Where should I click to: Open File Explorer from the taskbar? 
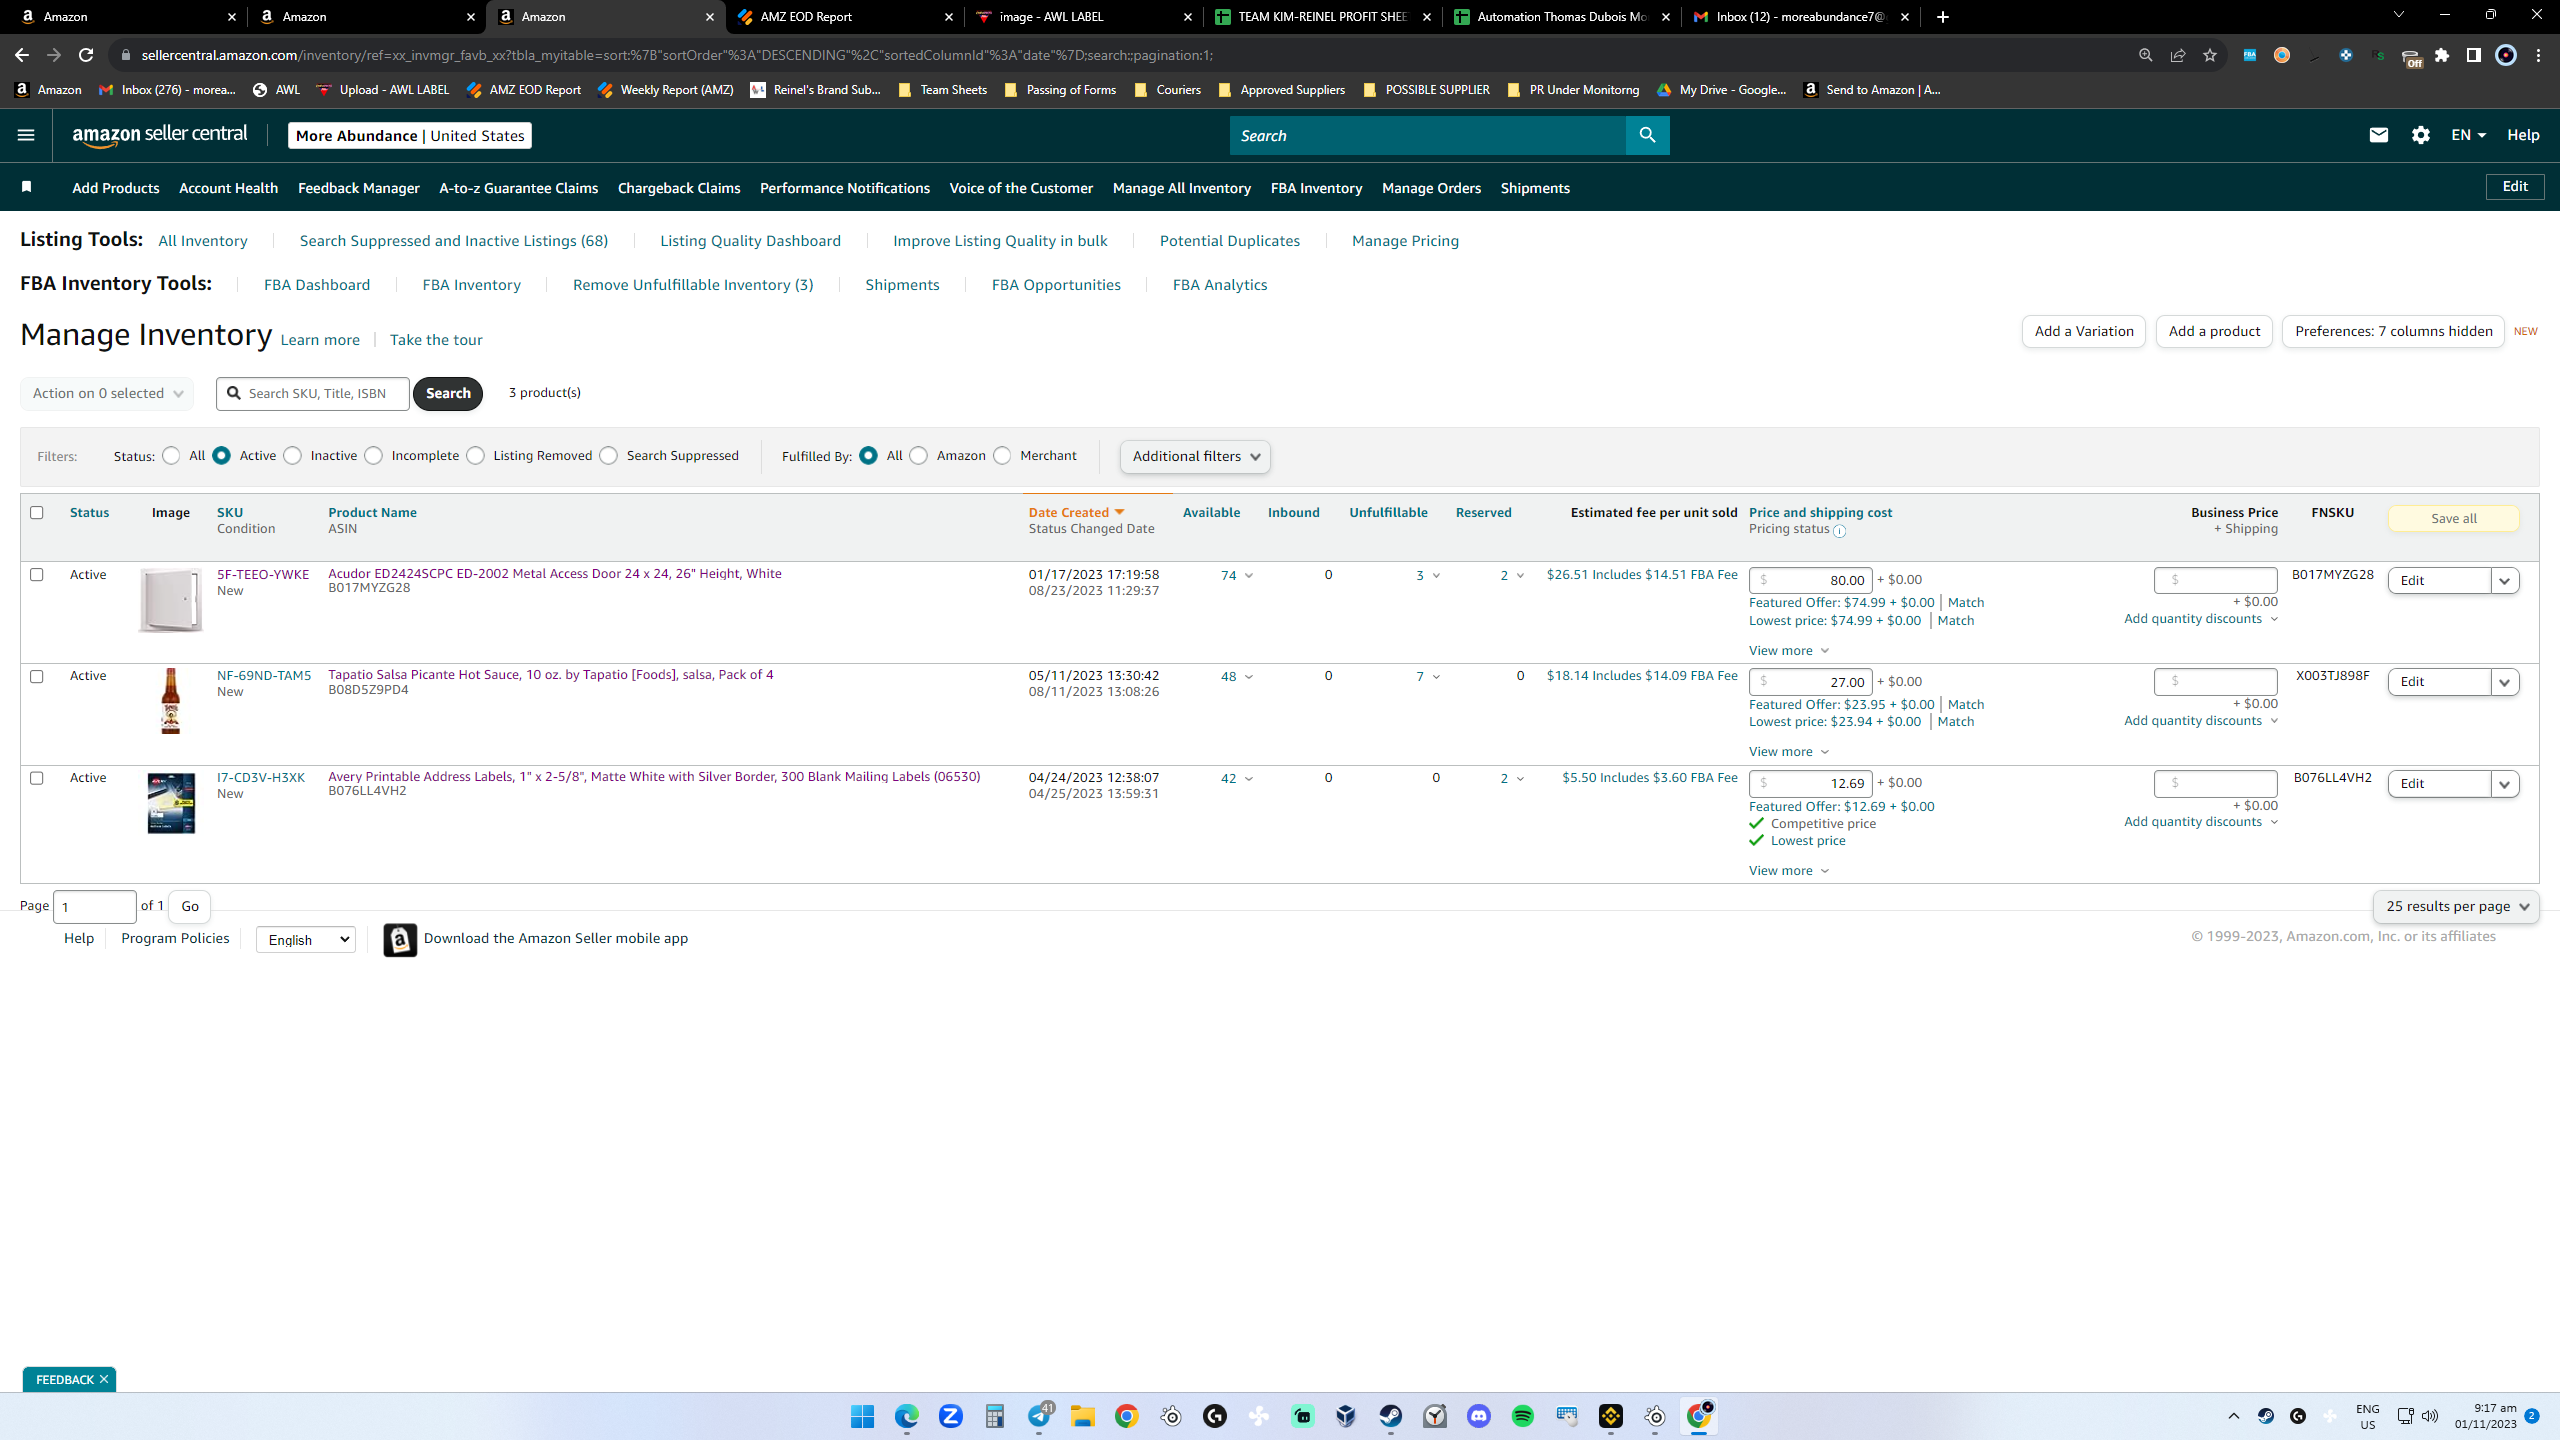tap(1083, 1416)
